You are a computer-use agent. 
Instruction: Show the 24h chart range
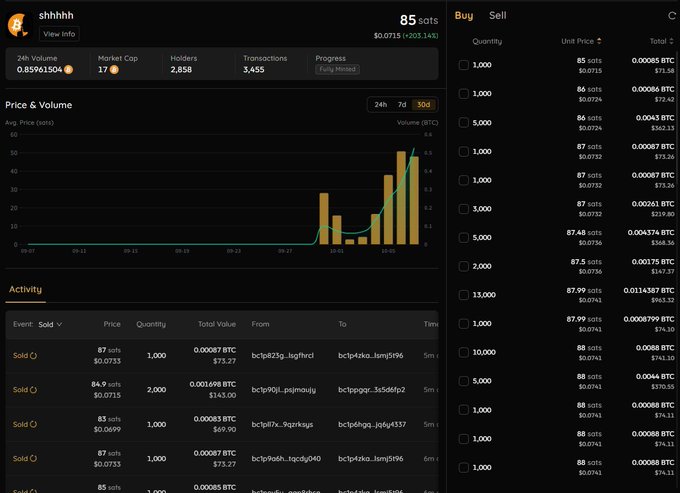tap(381, 104)
